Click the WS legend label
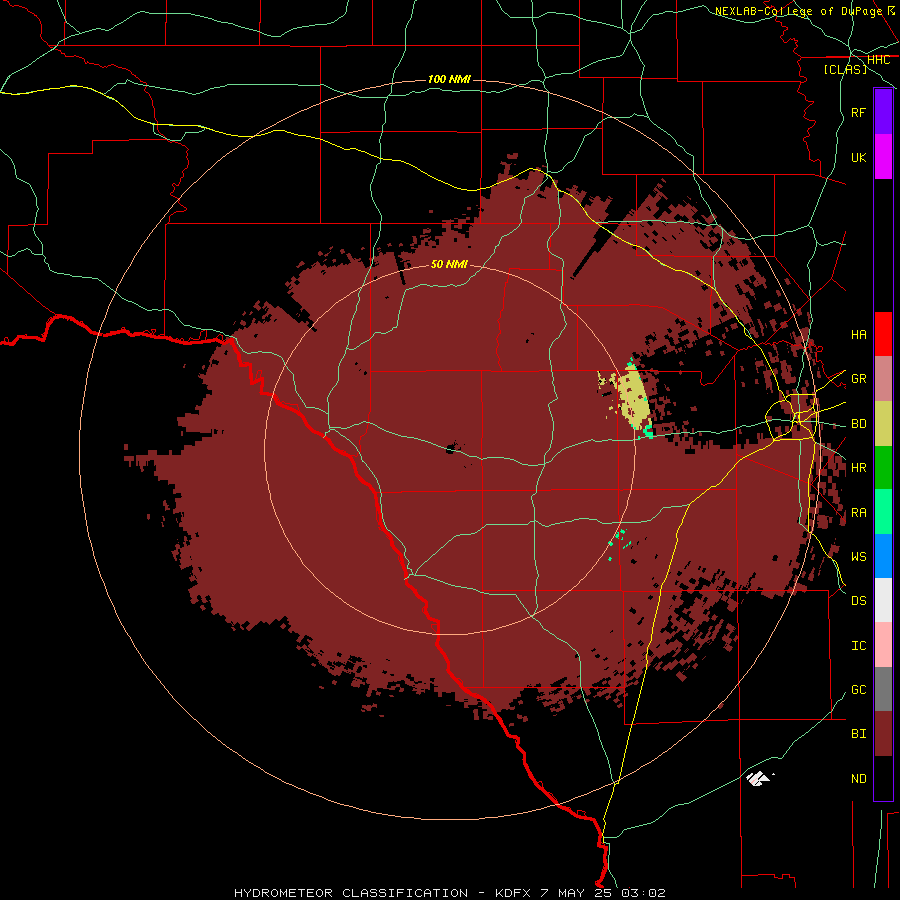Viewport: 900px width, 900px height. click(859, 556)
